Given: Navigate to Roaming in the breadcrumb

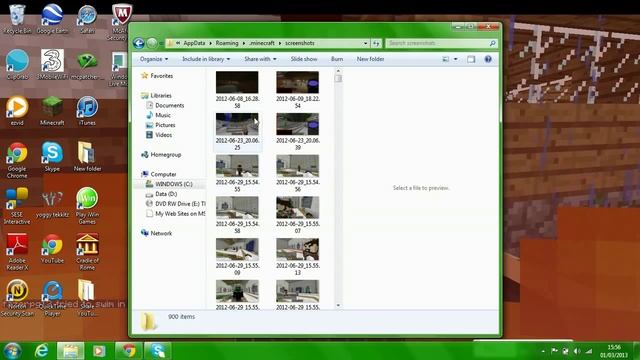Looking at the screenshot, I should pos(227,43).
